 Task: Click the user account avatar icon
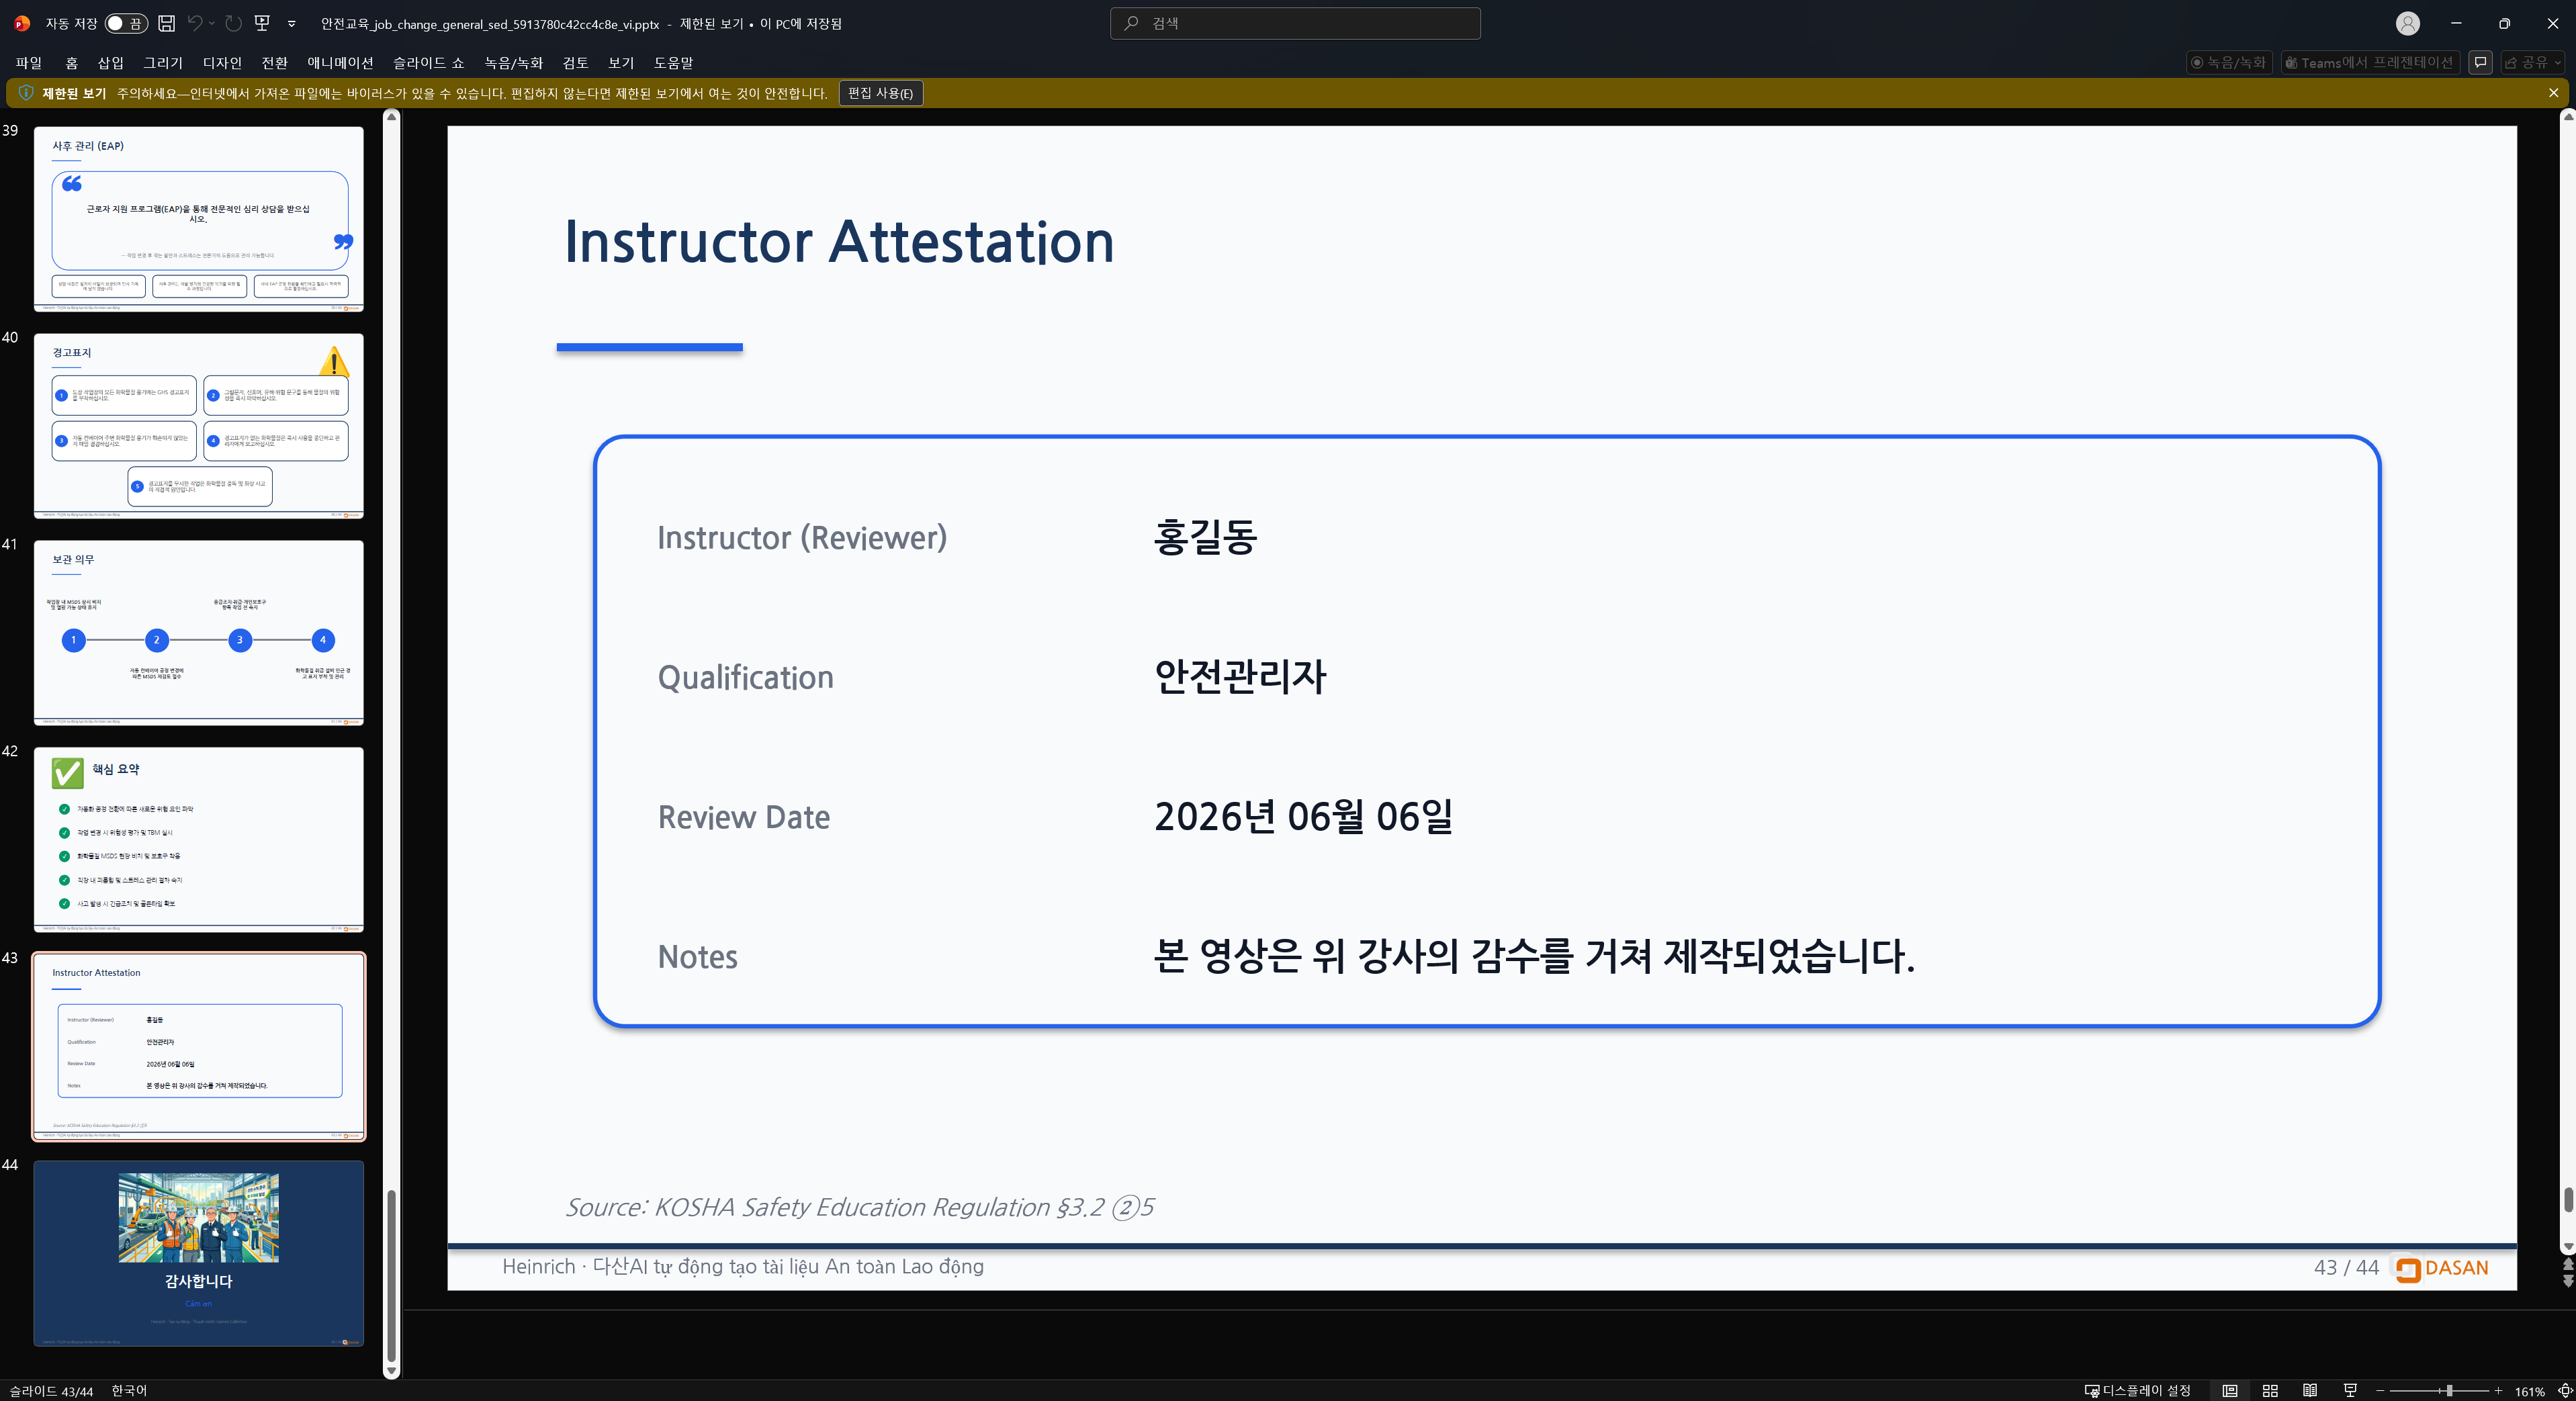pos(2408,23)
